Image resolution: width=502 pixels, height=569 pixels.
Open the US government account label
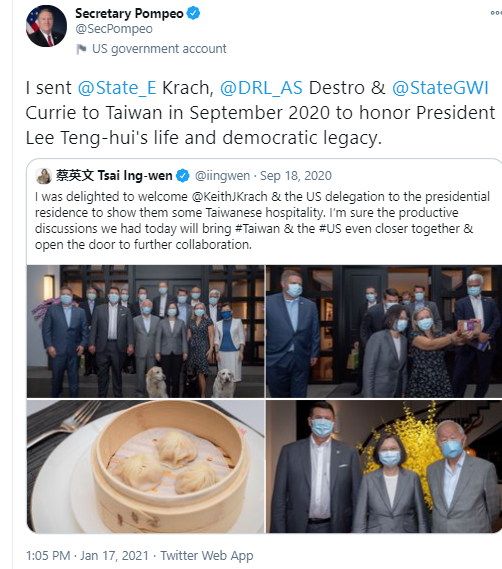coord(159,49)
